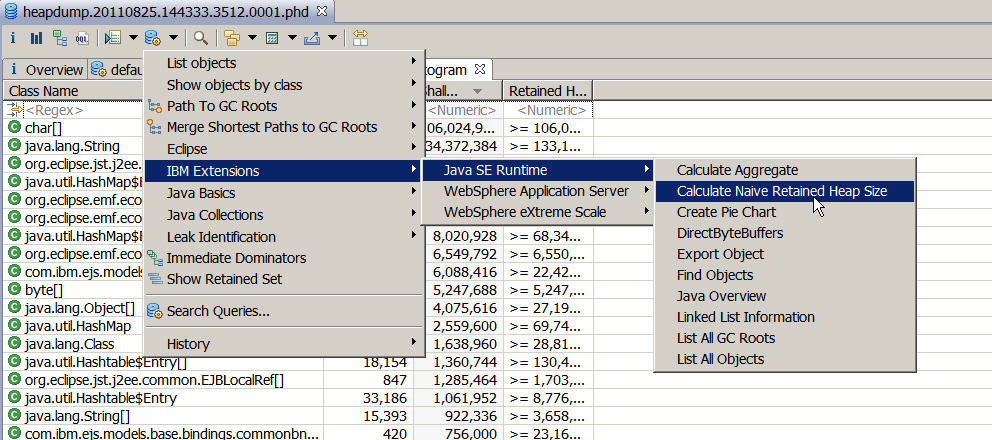
Task: Open dropdown arrow next to reports icon
Action: click(x=133, y=38)
